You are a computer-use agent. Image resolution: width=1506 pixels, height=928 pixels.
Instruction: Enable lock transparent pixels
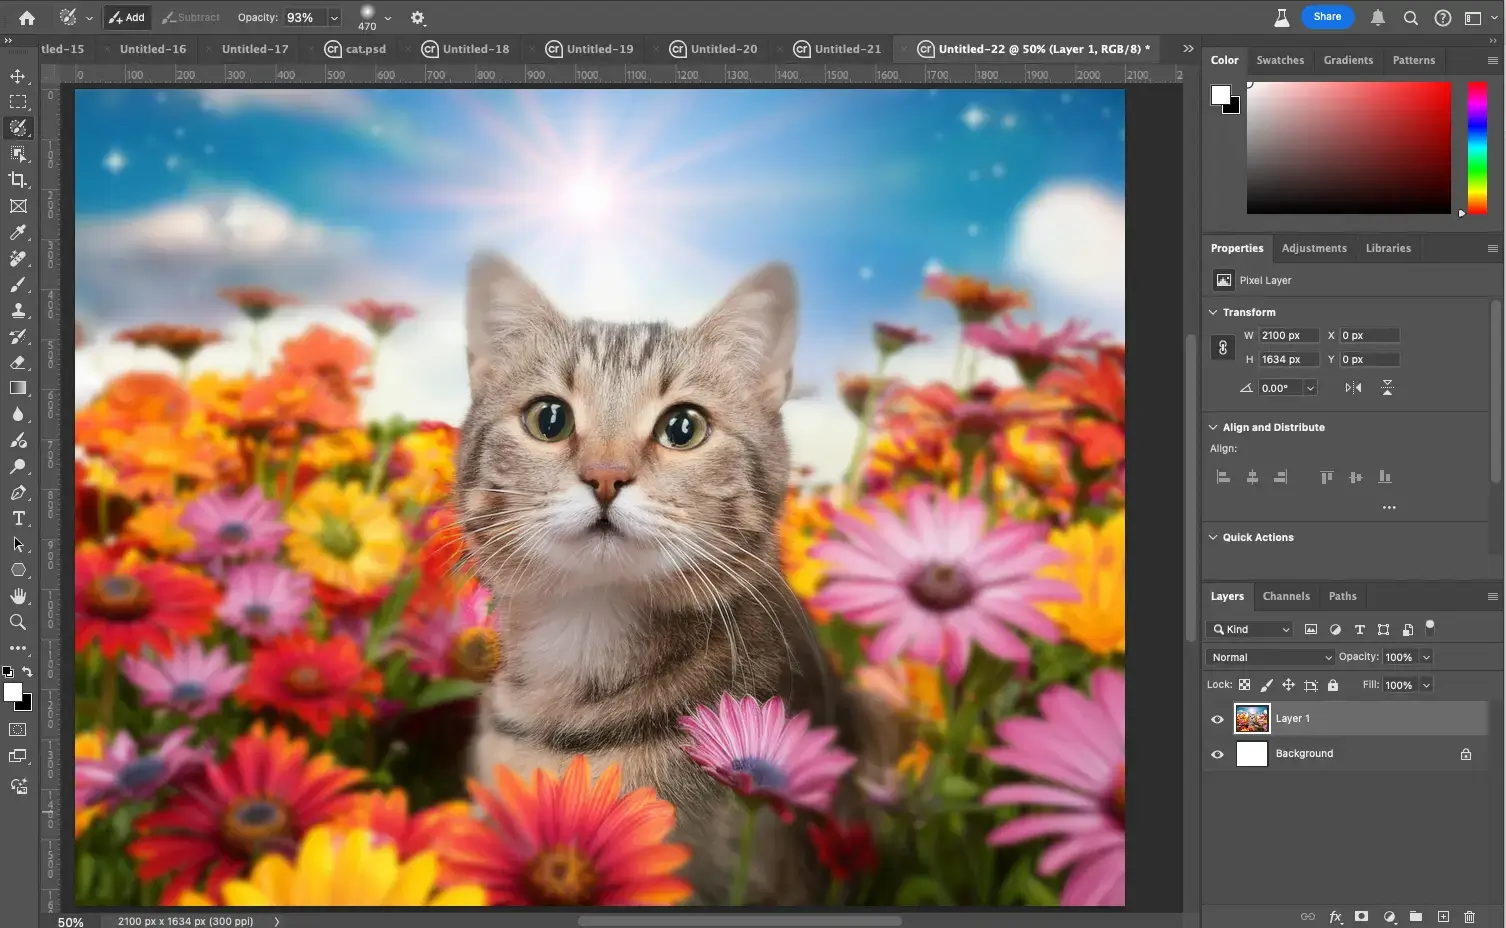1244,685
